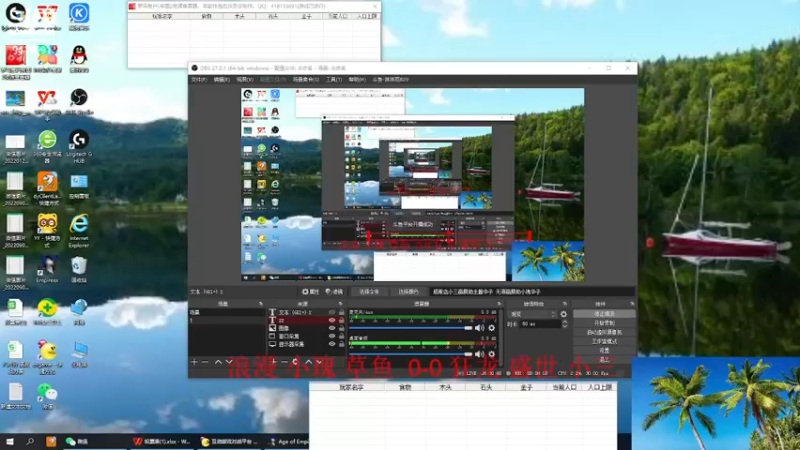Image resolution: width=800 pixels, height=450 pixels.
Task: Hide the window capture source
Action: [x=332, y=336]
